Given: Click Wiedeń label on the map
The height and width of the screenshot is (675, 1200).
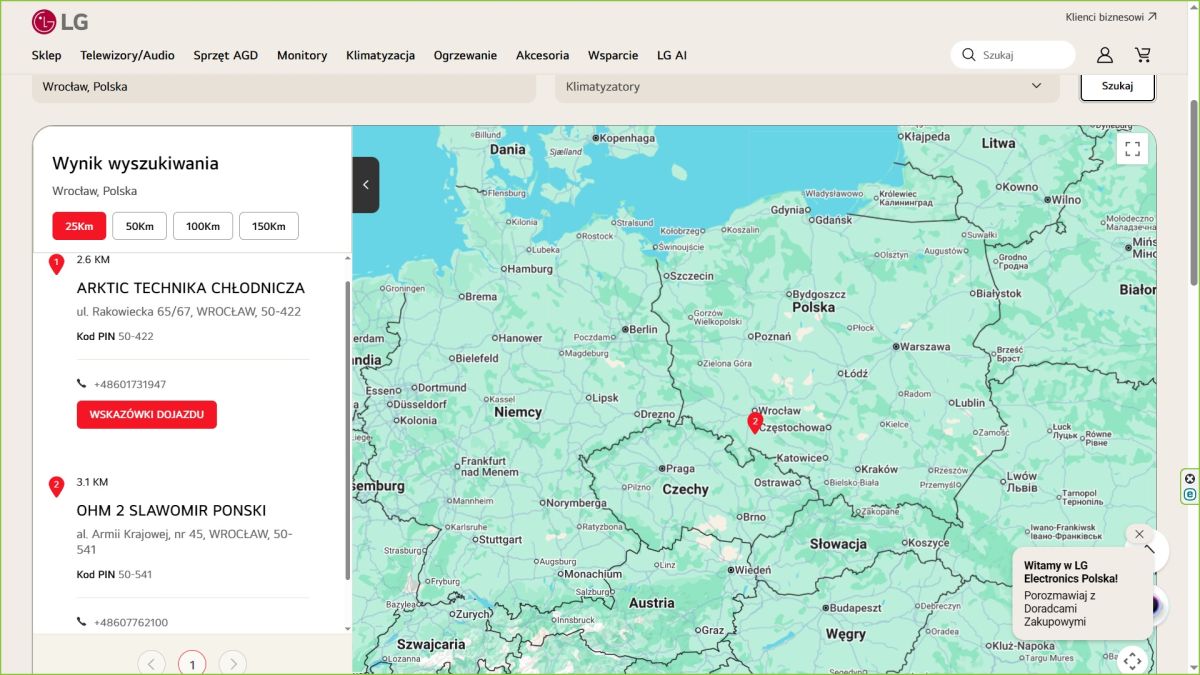Looking at the screenshot, I should click(751, 570).
